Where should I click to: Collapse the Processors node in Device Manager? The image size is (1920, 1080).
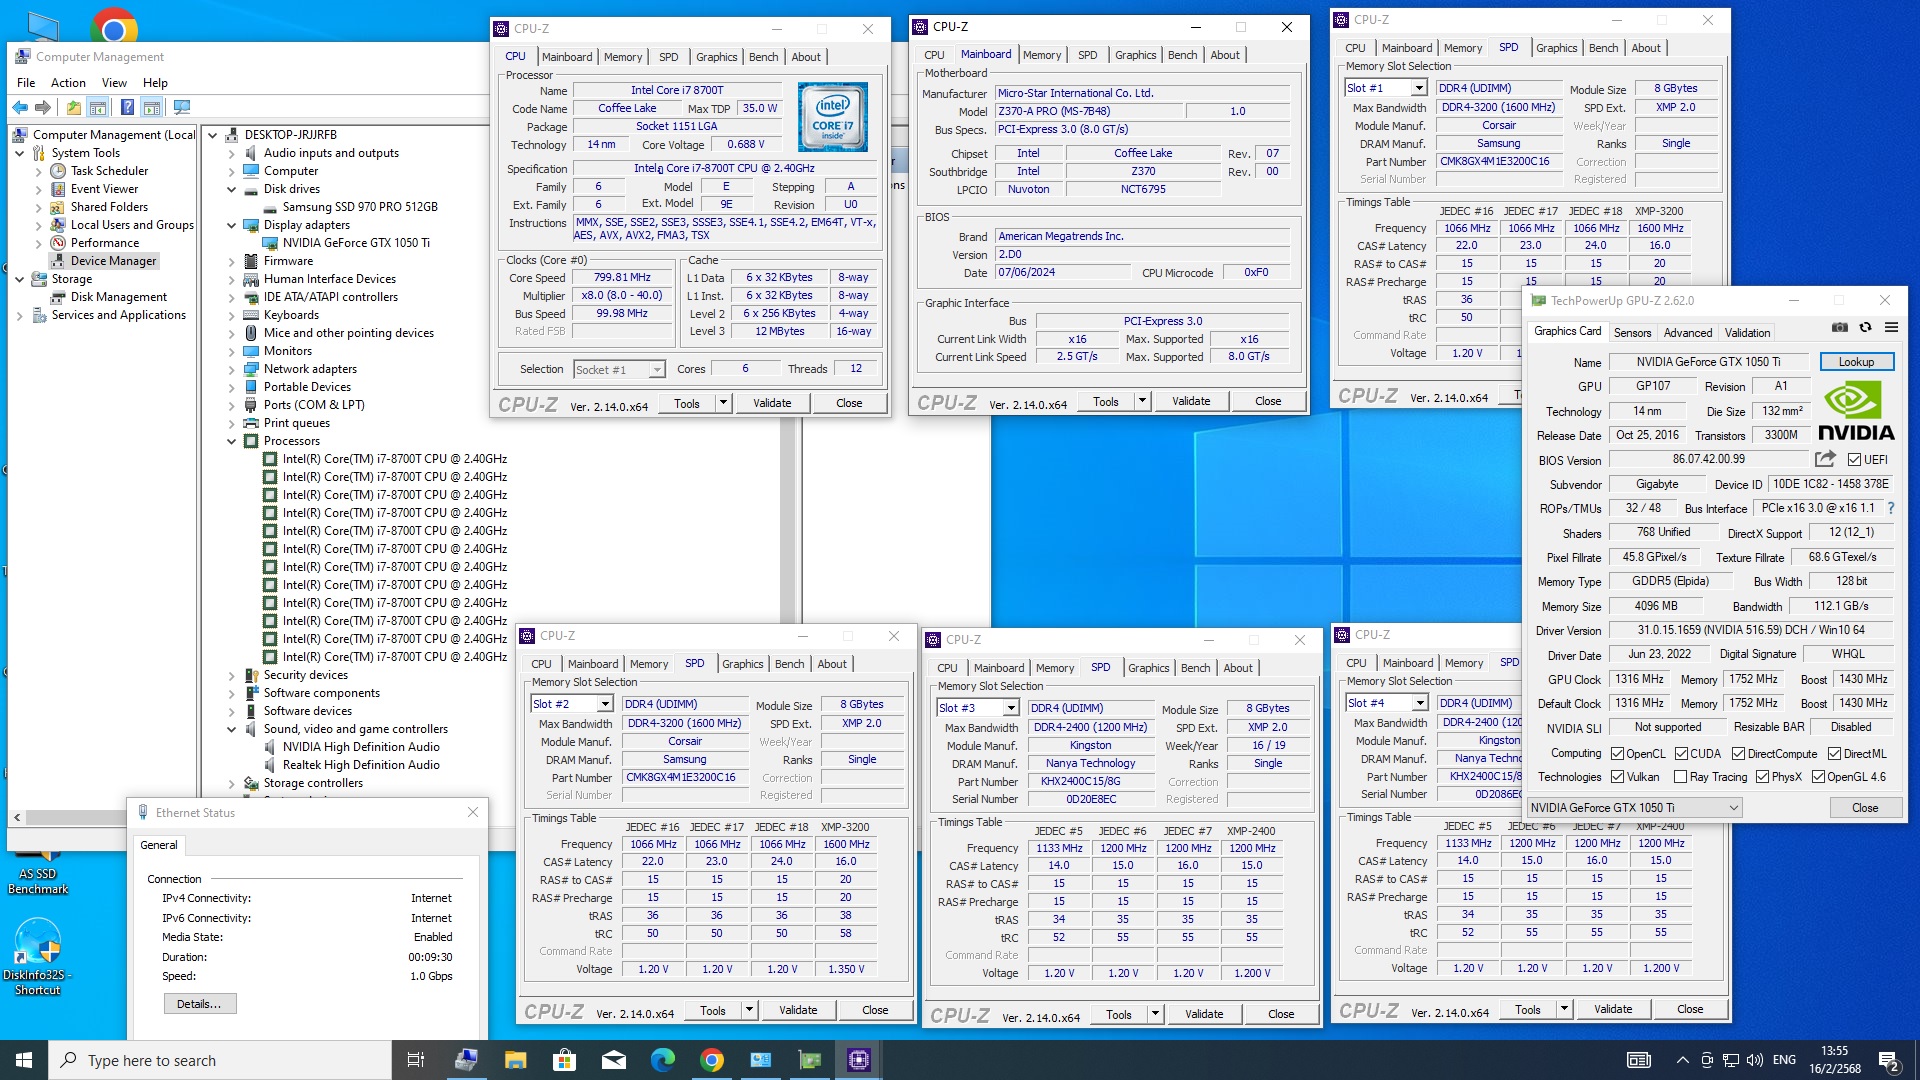pyautogui.click(x=232, y=441)
